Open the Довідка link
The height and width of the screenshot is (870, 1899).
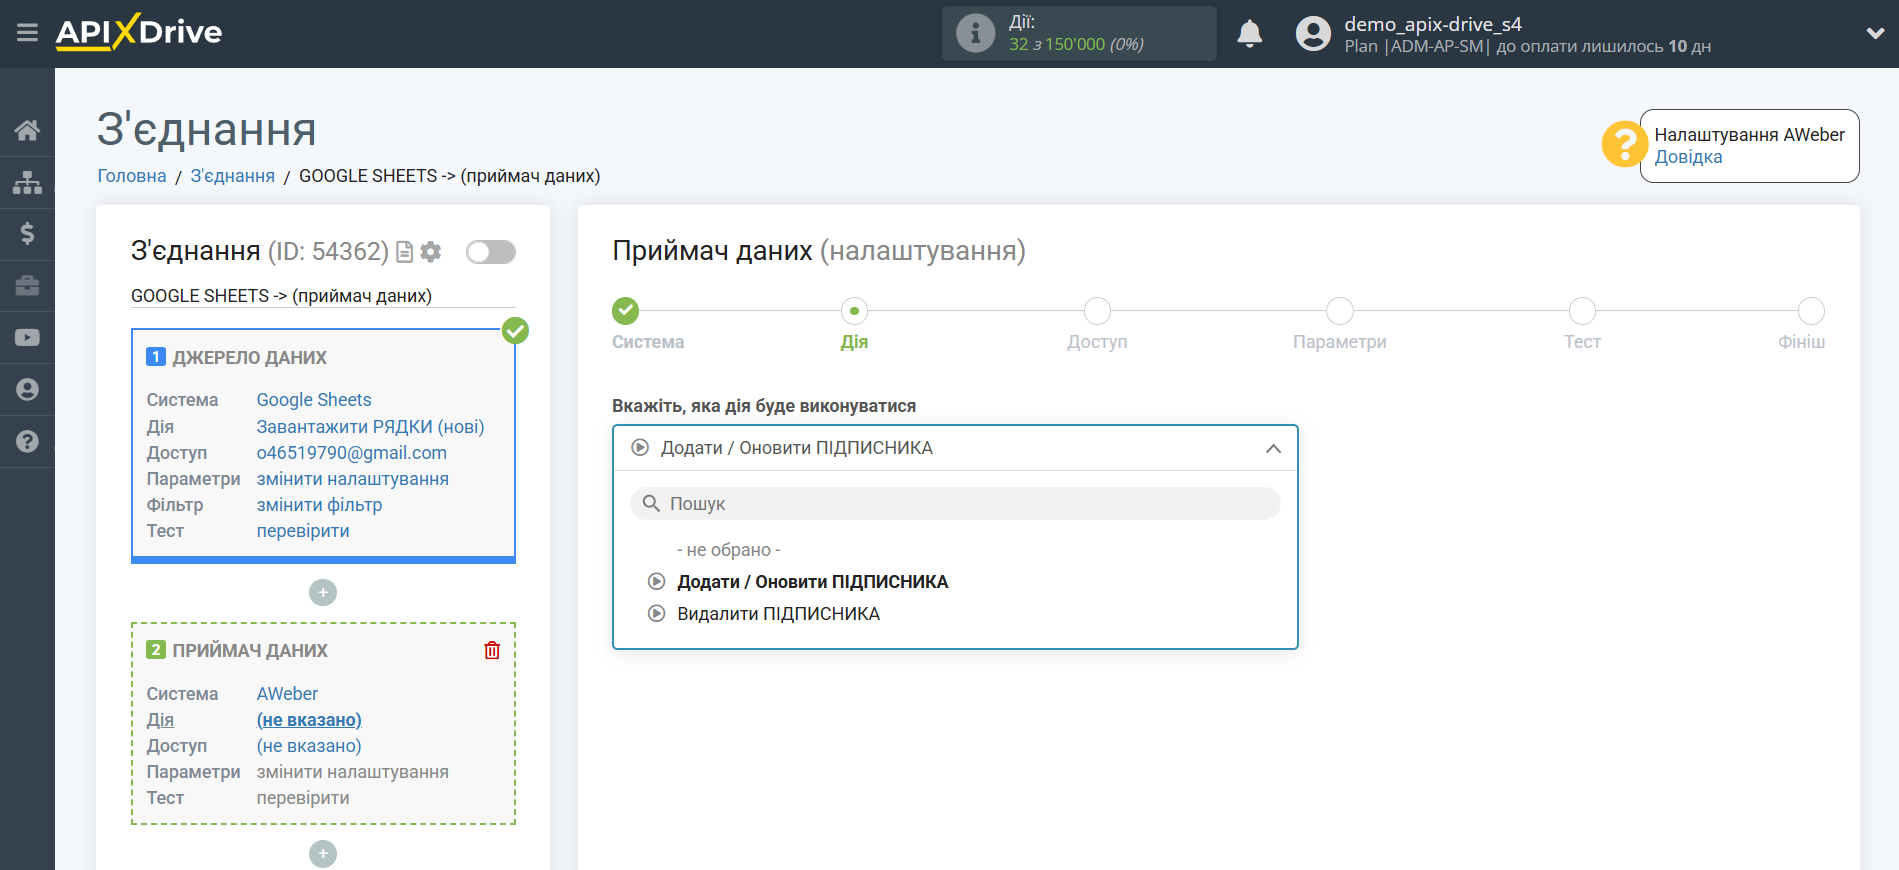pos(1688,157)
